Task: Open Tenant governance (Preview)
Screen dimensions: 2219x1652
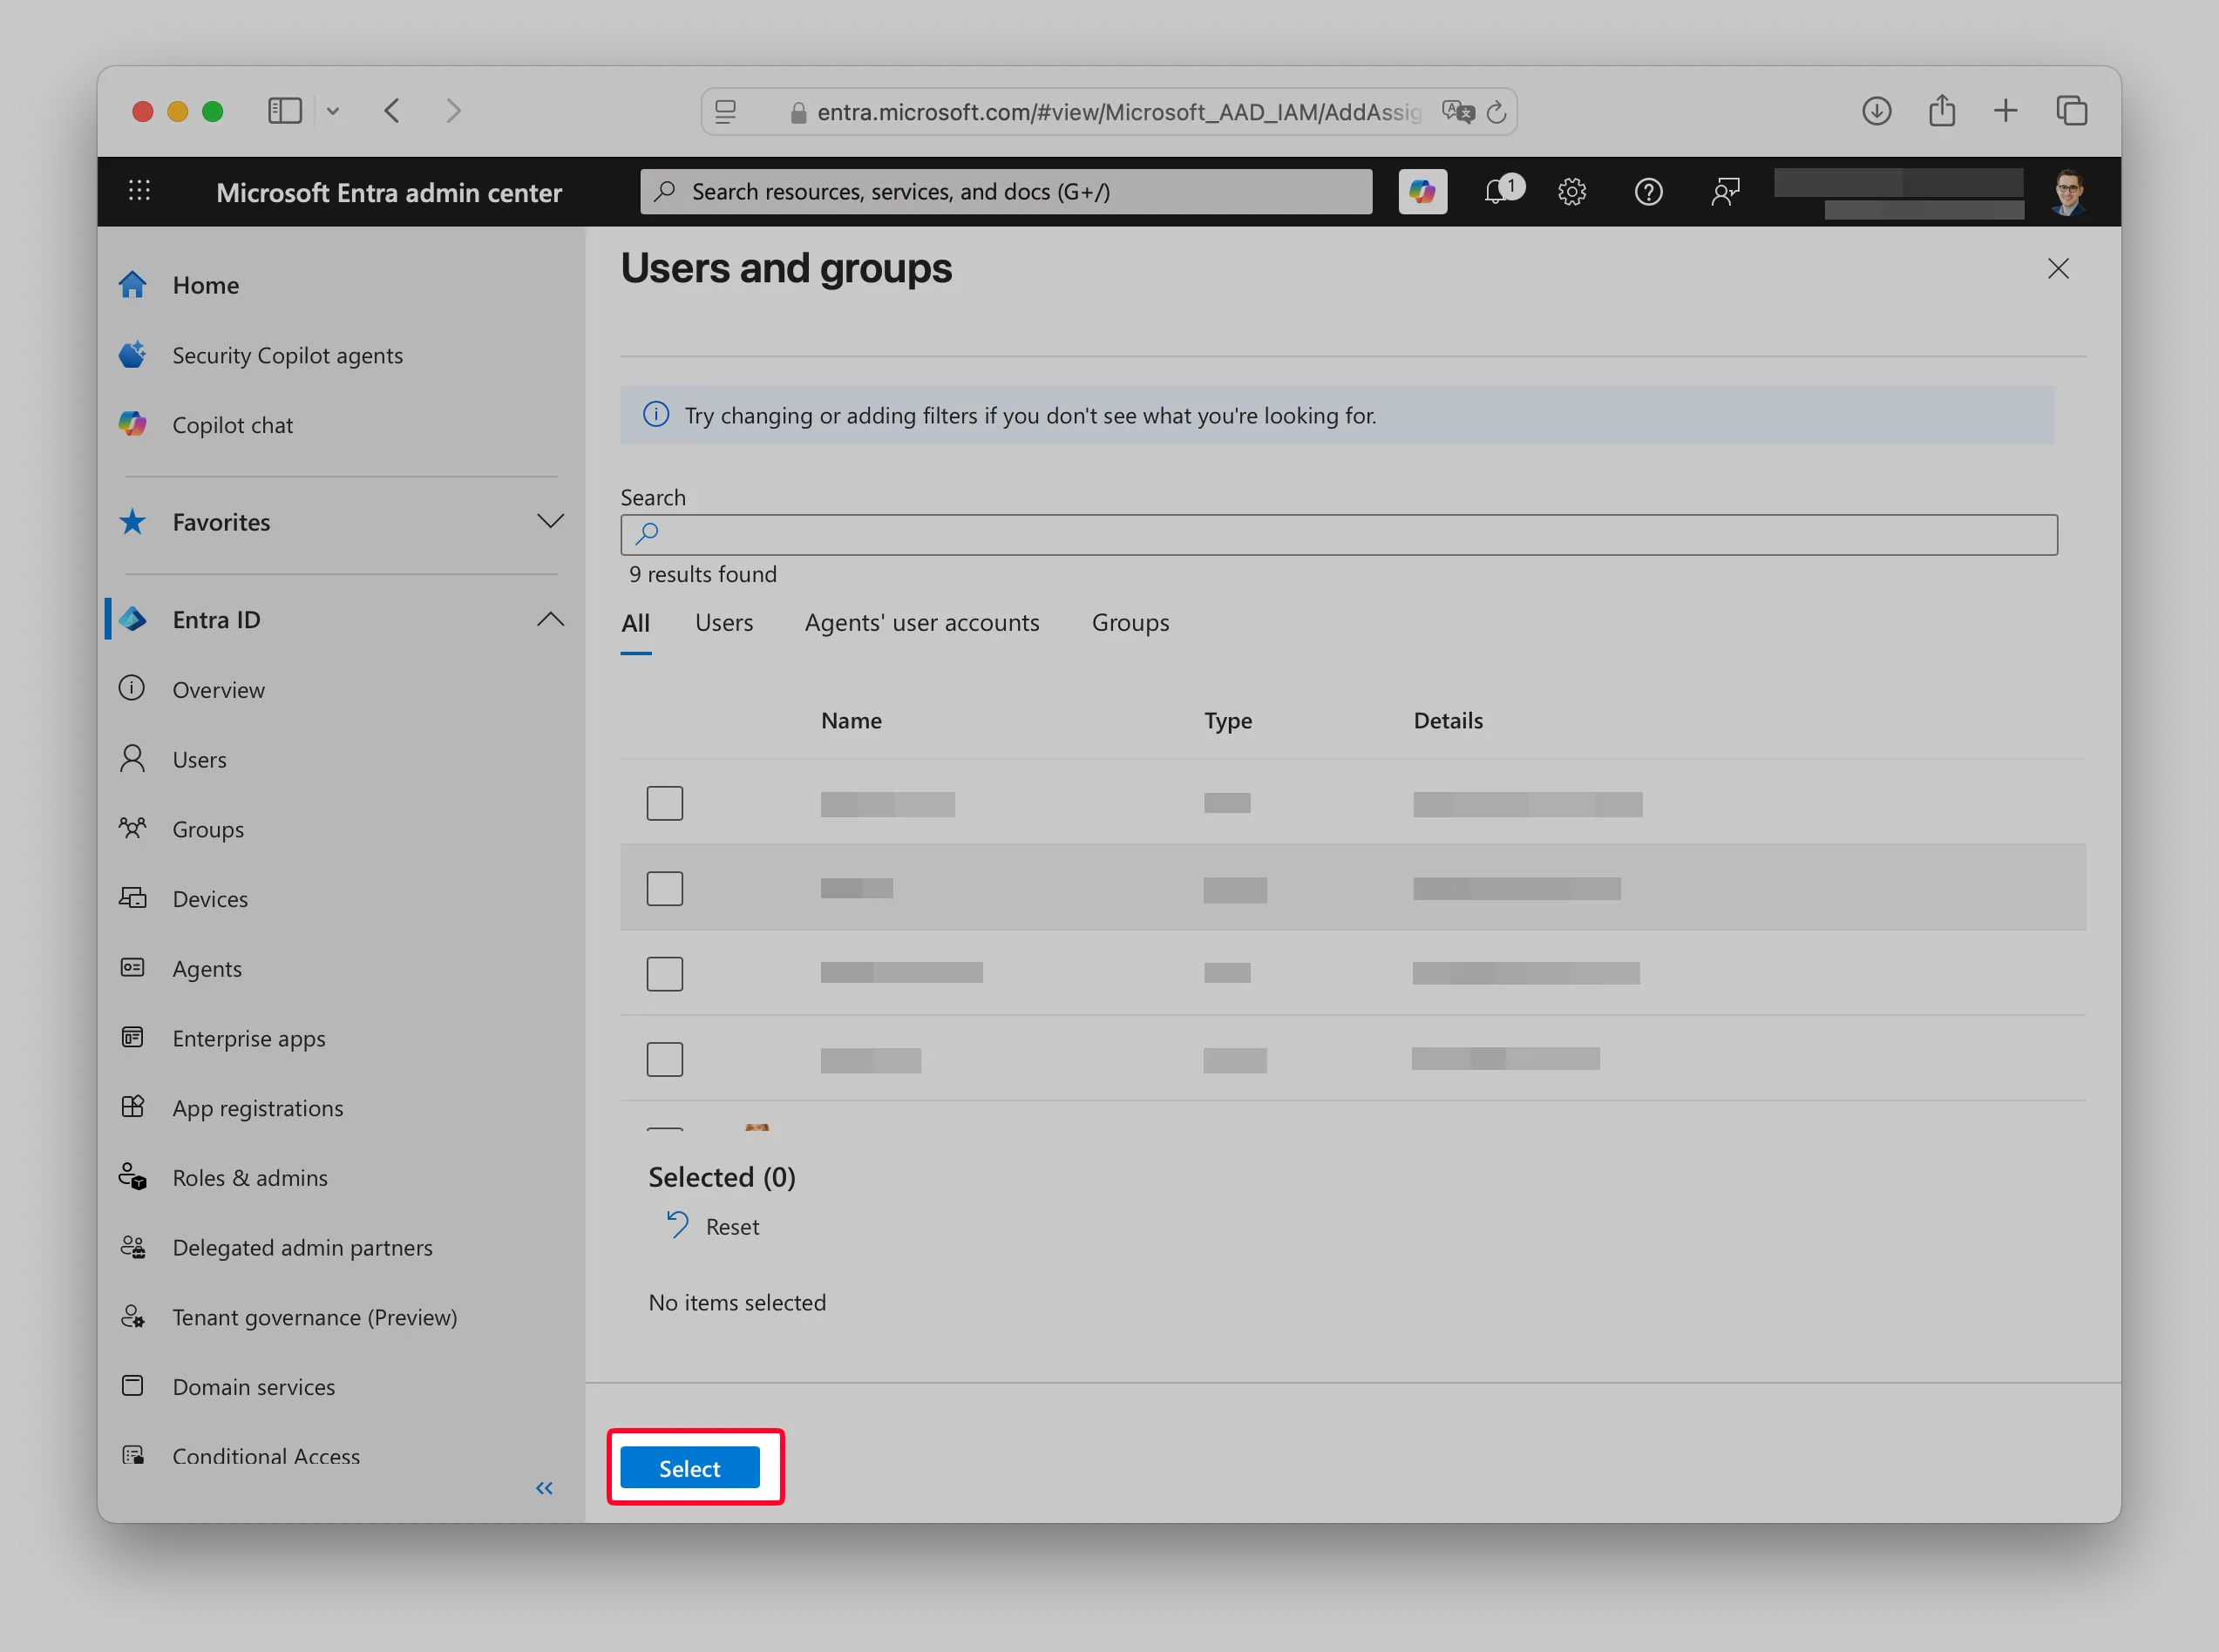Action: tap(315, 1317)
